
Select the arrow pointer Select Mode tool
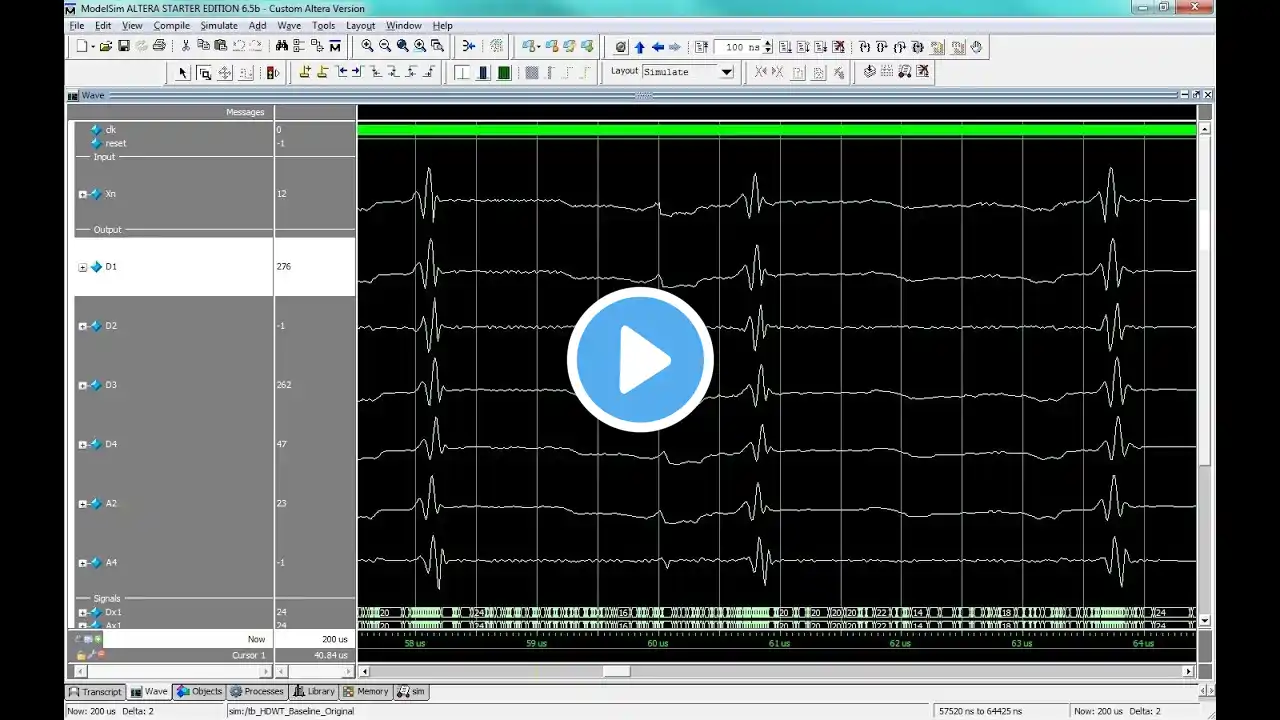[x=183, y=72]
